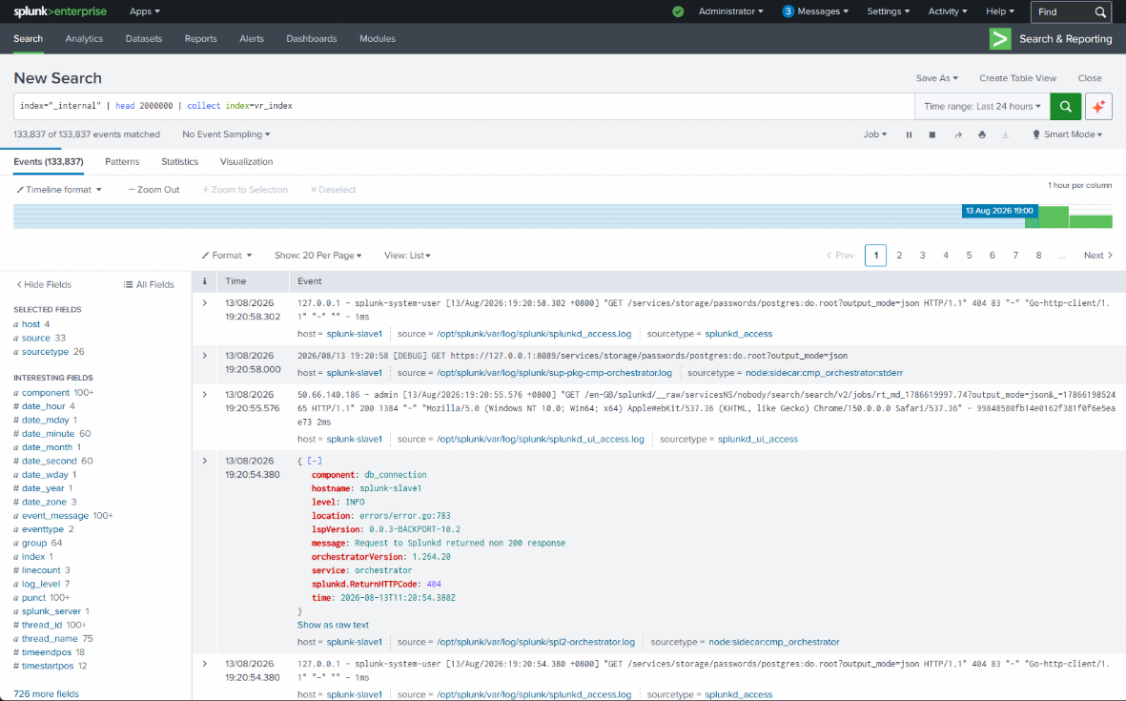Click the green health status check icon
This screenshot has width=1126, height=701.
click(x=678, y=11)
